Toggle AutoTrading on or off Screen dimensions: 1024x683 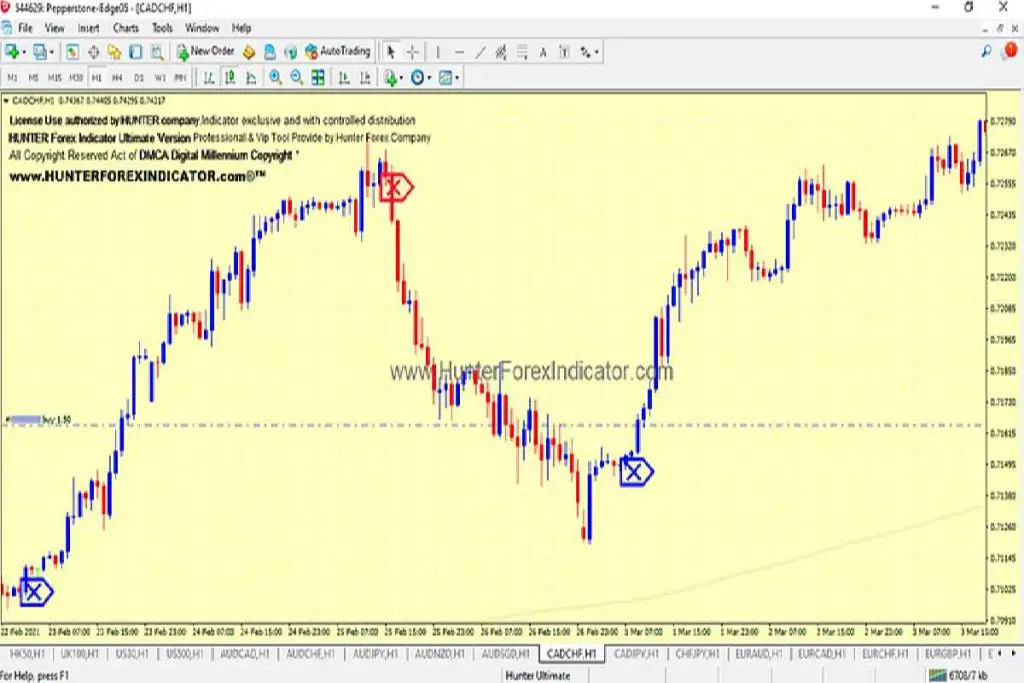tap(338, 51)
